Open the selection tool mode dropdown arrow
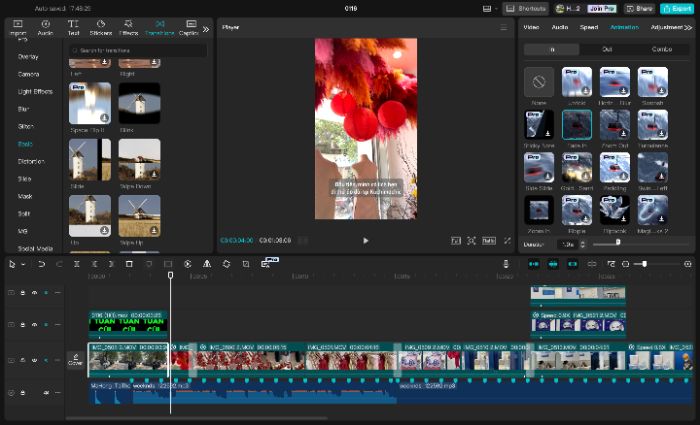This screenshot has height=425, width=700. (23, 264)
